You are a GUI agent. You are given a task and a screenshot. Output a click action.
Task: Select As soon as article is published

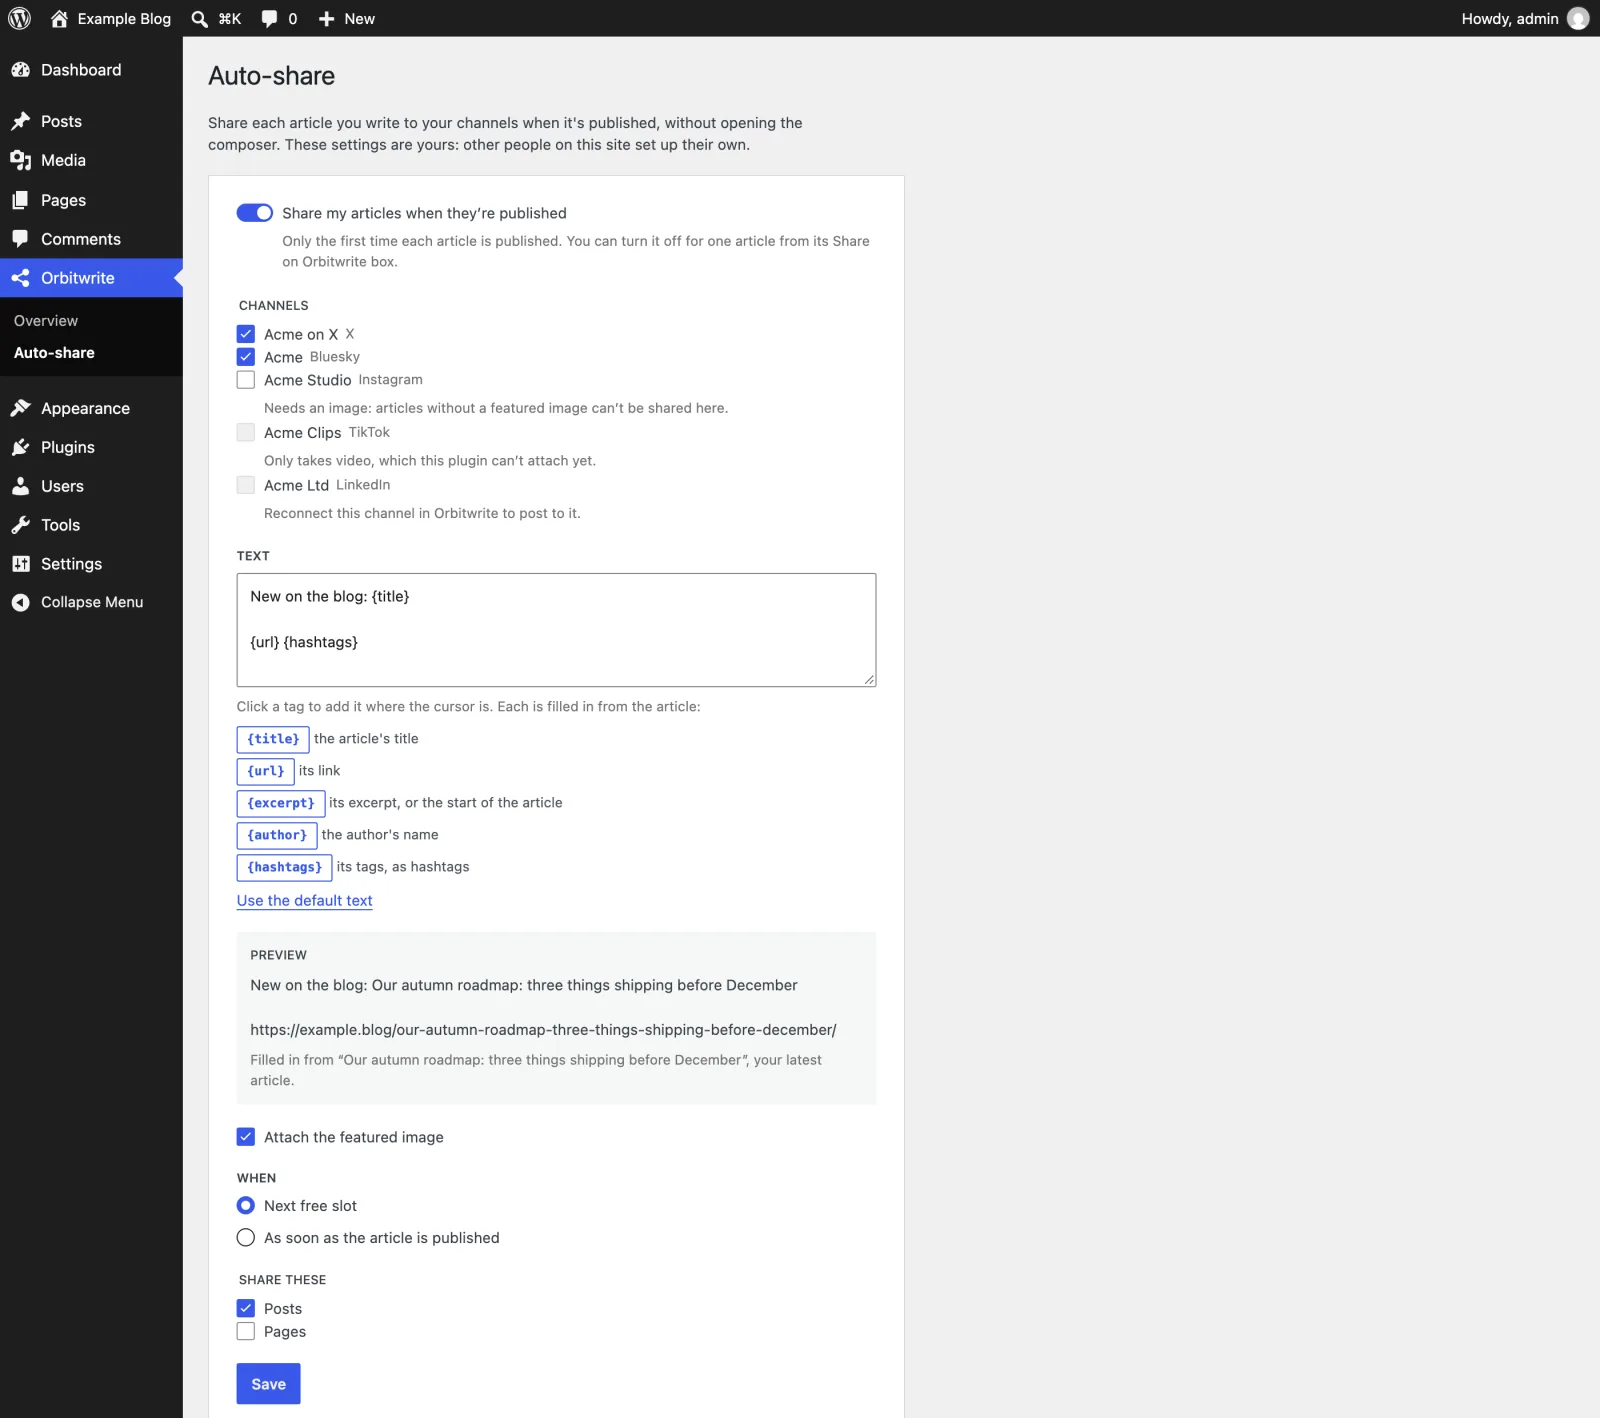246,1238
